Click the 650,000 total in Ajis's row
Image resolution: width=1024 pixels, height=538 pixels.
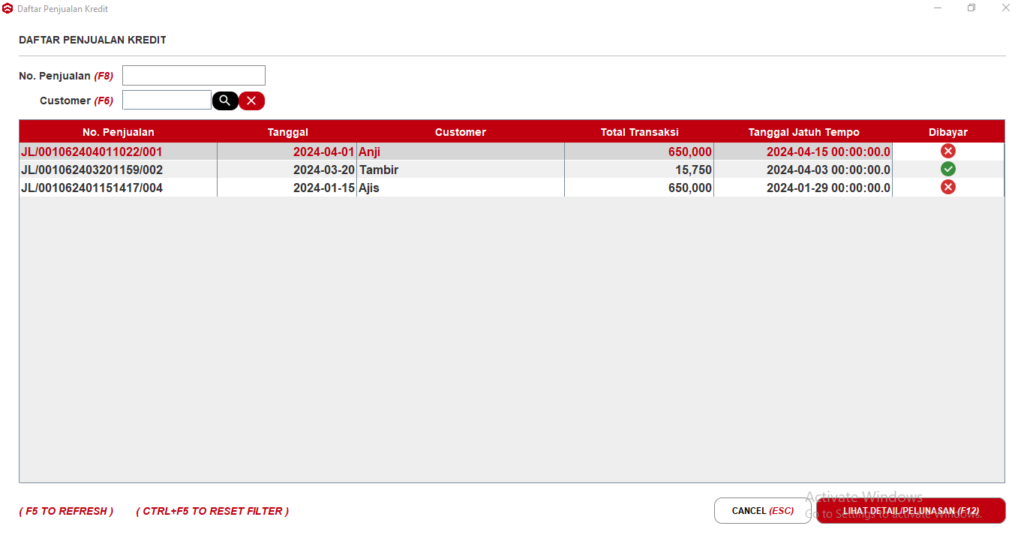690,188
